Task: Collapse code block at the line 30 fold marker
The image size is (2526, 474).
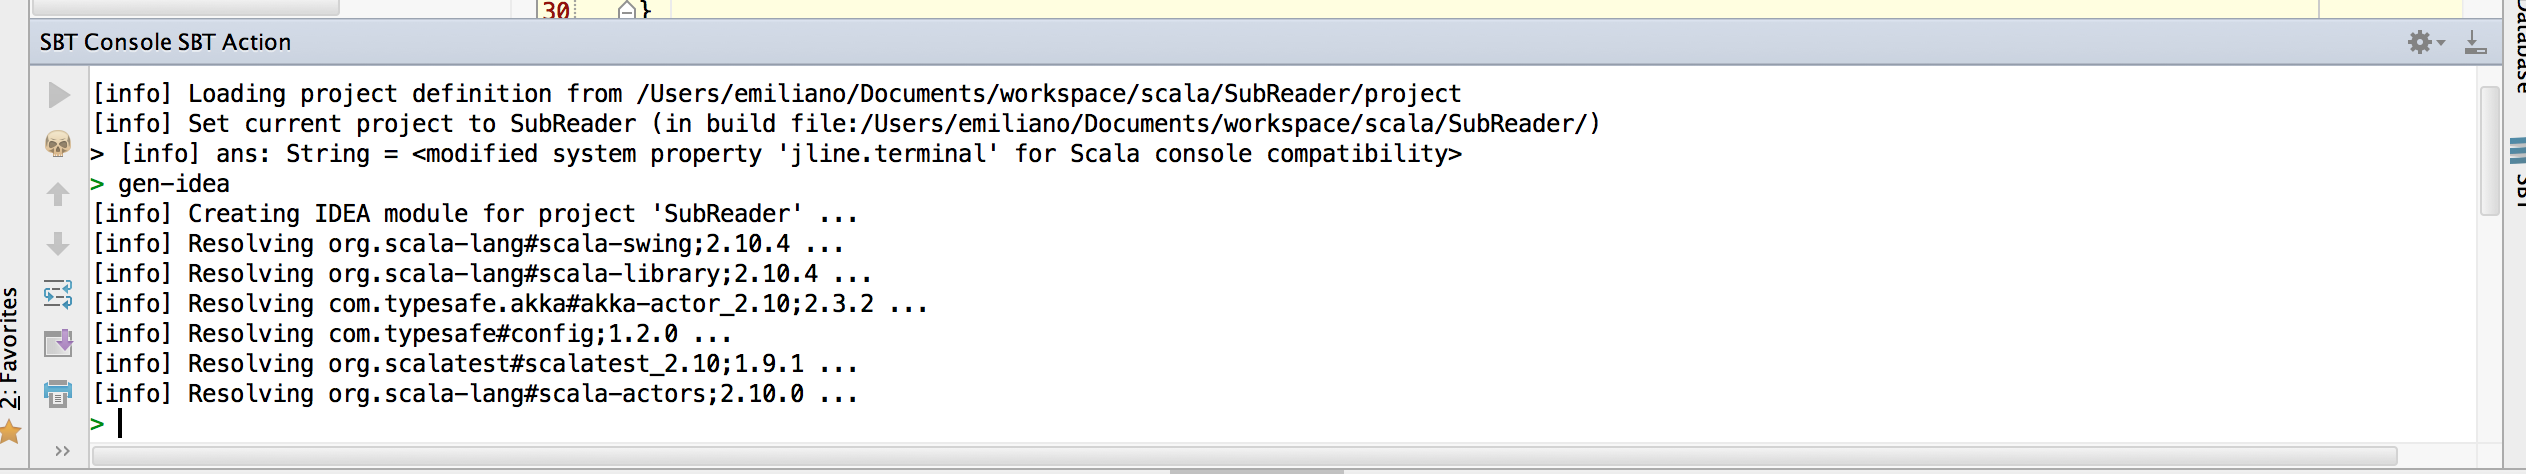Action: pyautogui.click(x=627, y=10)
